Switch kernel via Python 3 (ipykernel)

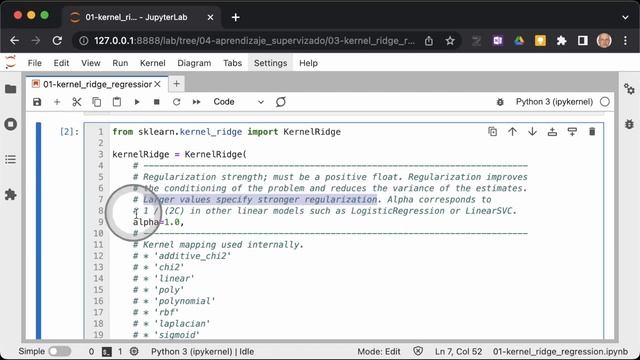554,102
